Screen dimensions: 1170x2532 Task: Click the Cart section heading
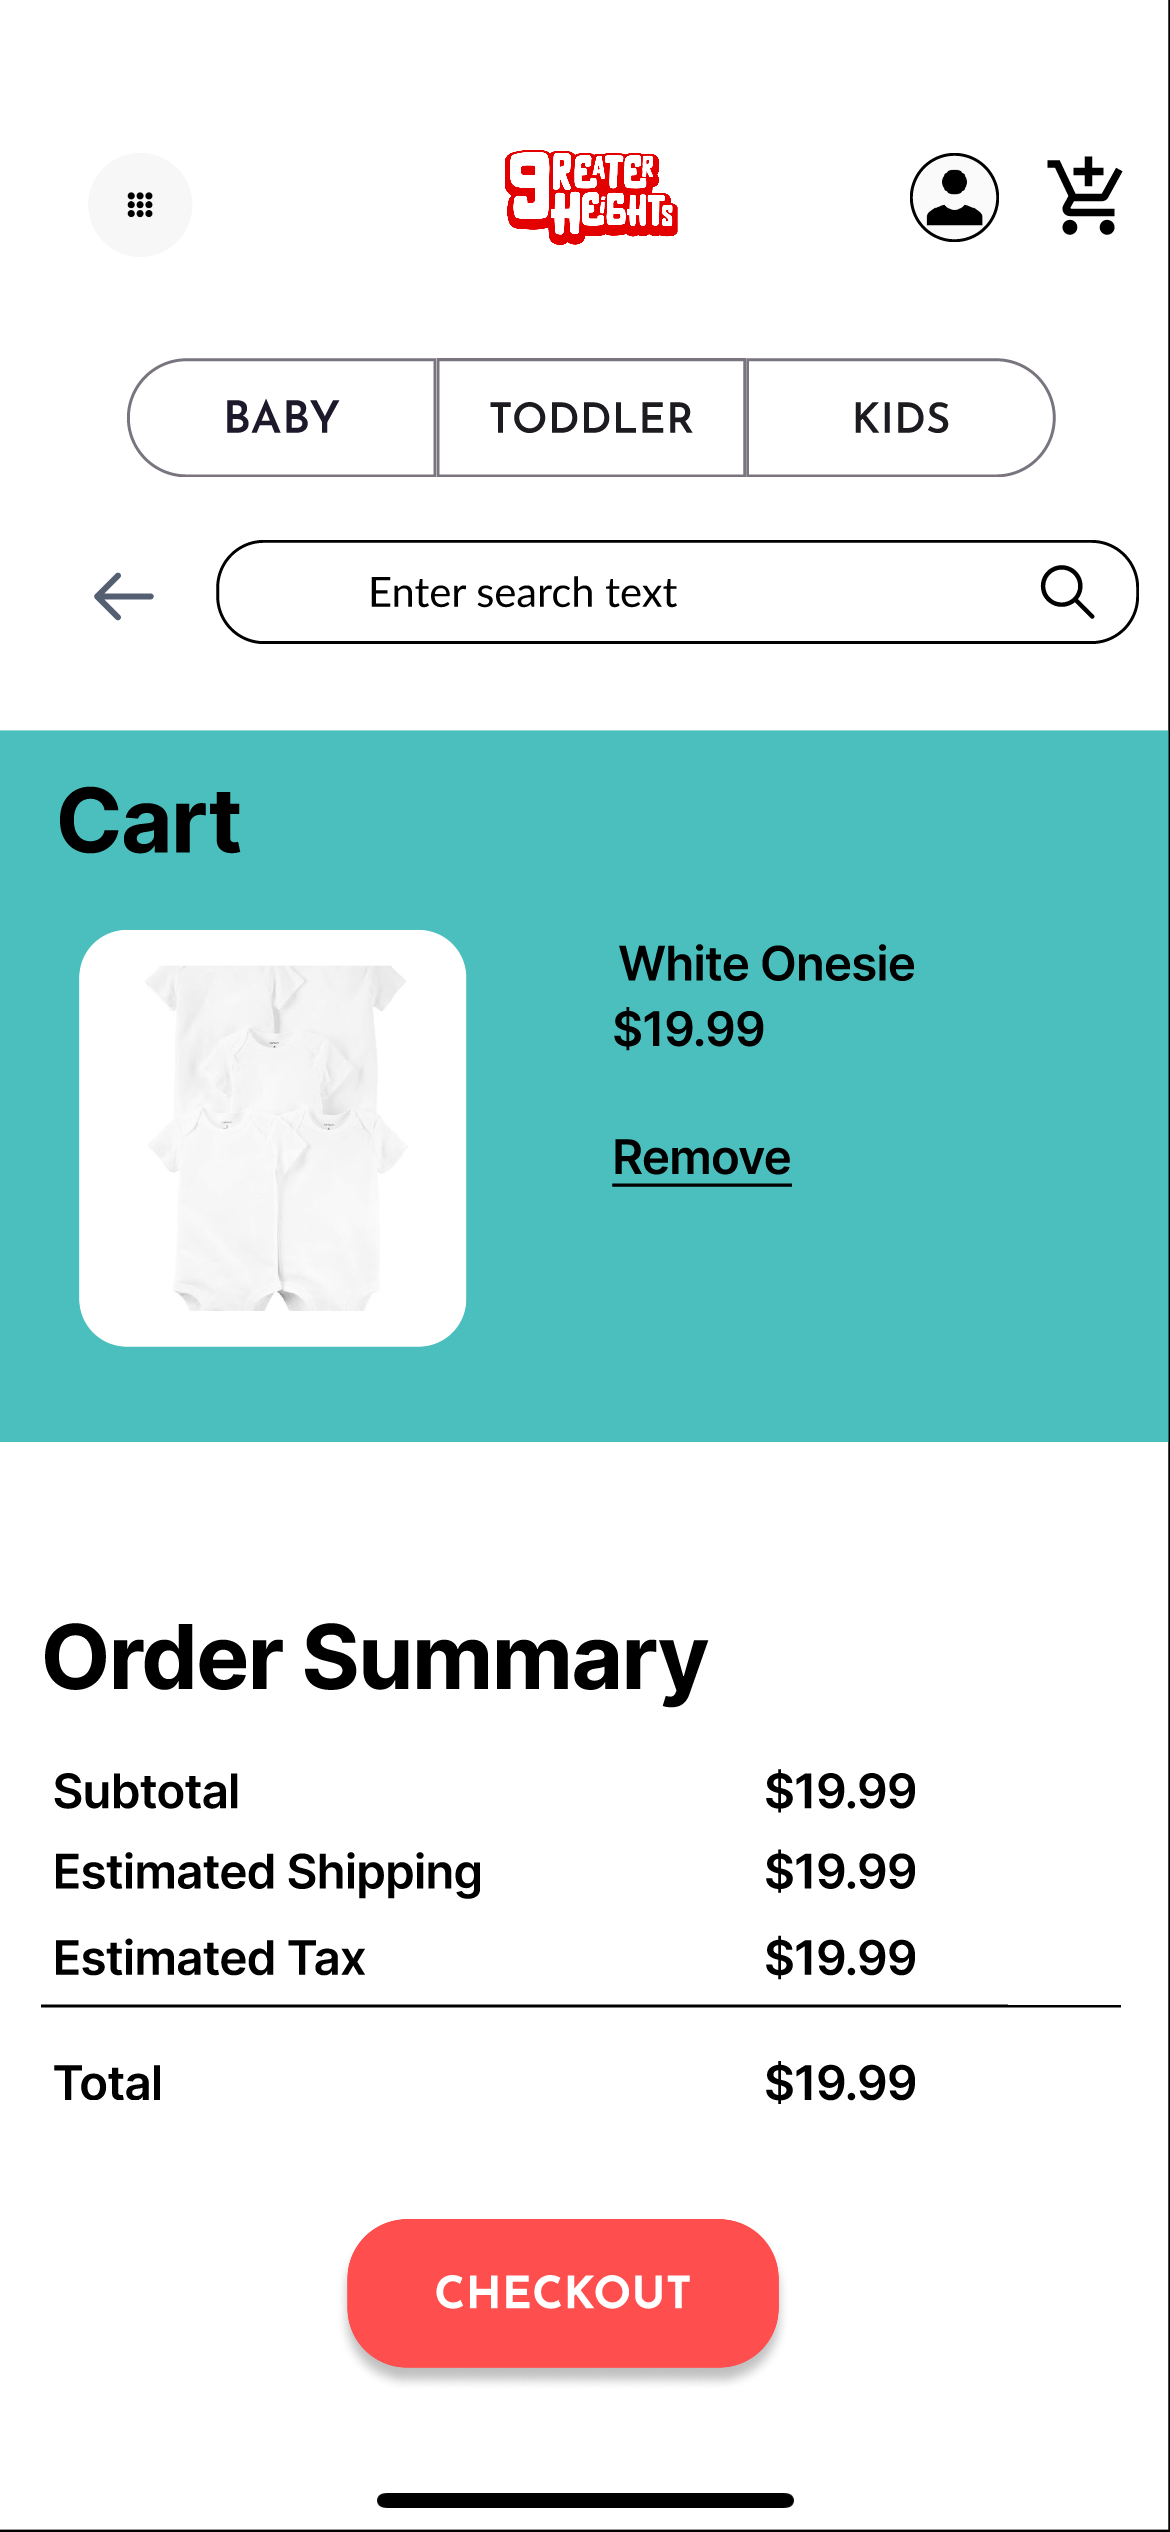149,820
